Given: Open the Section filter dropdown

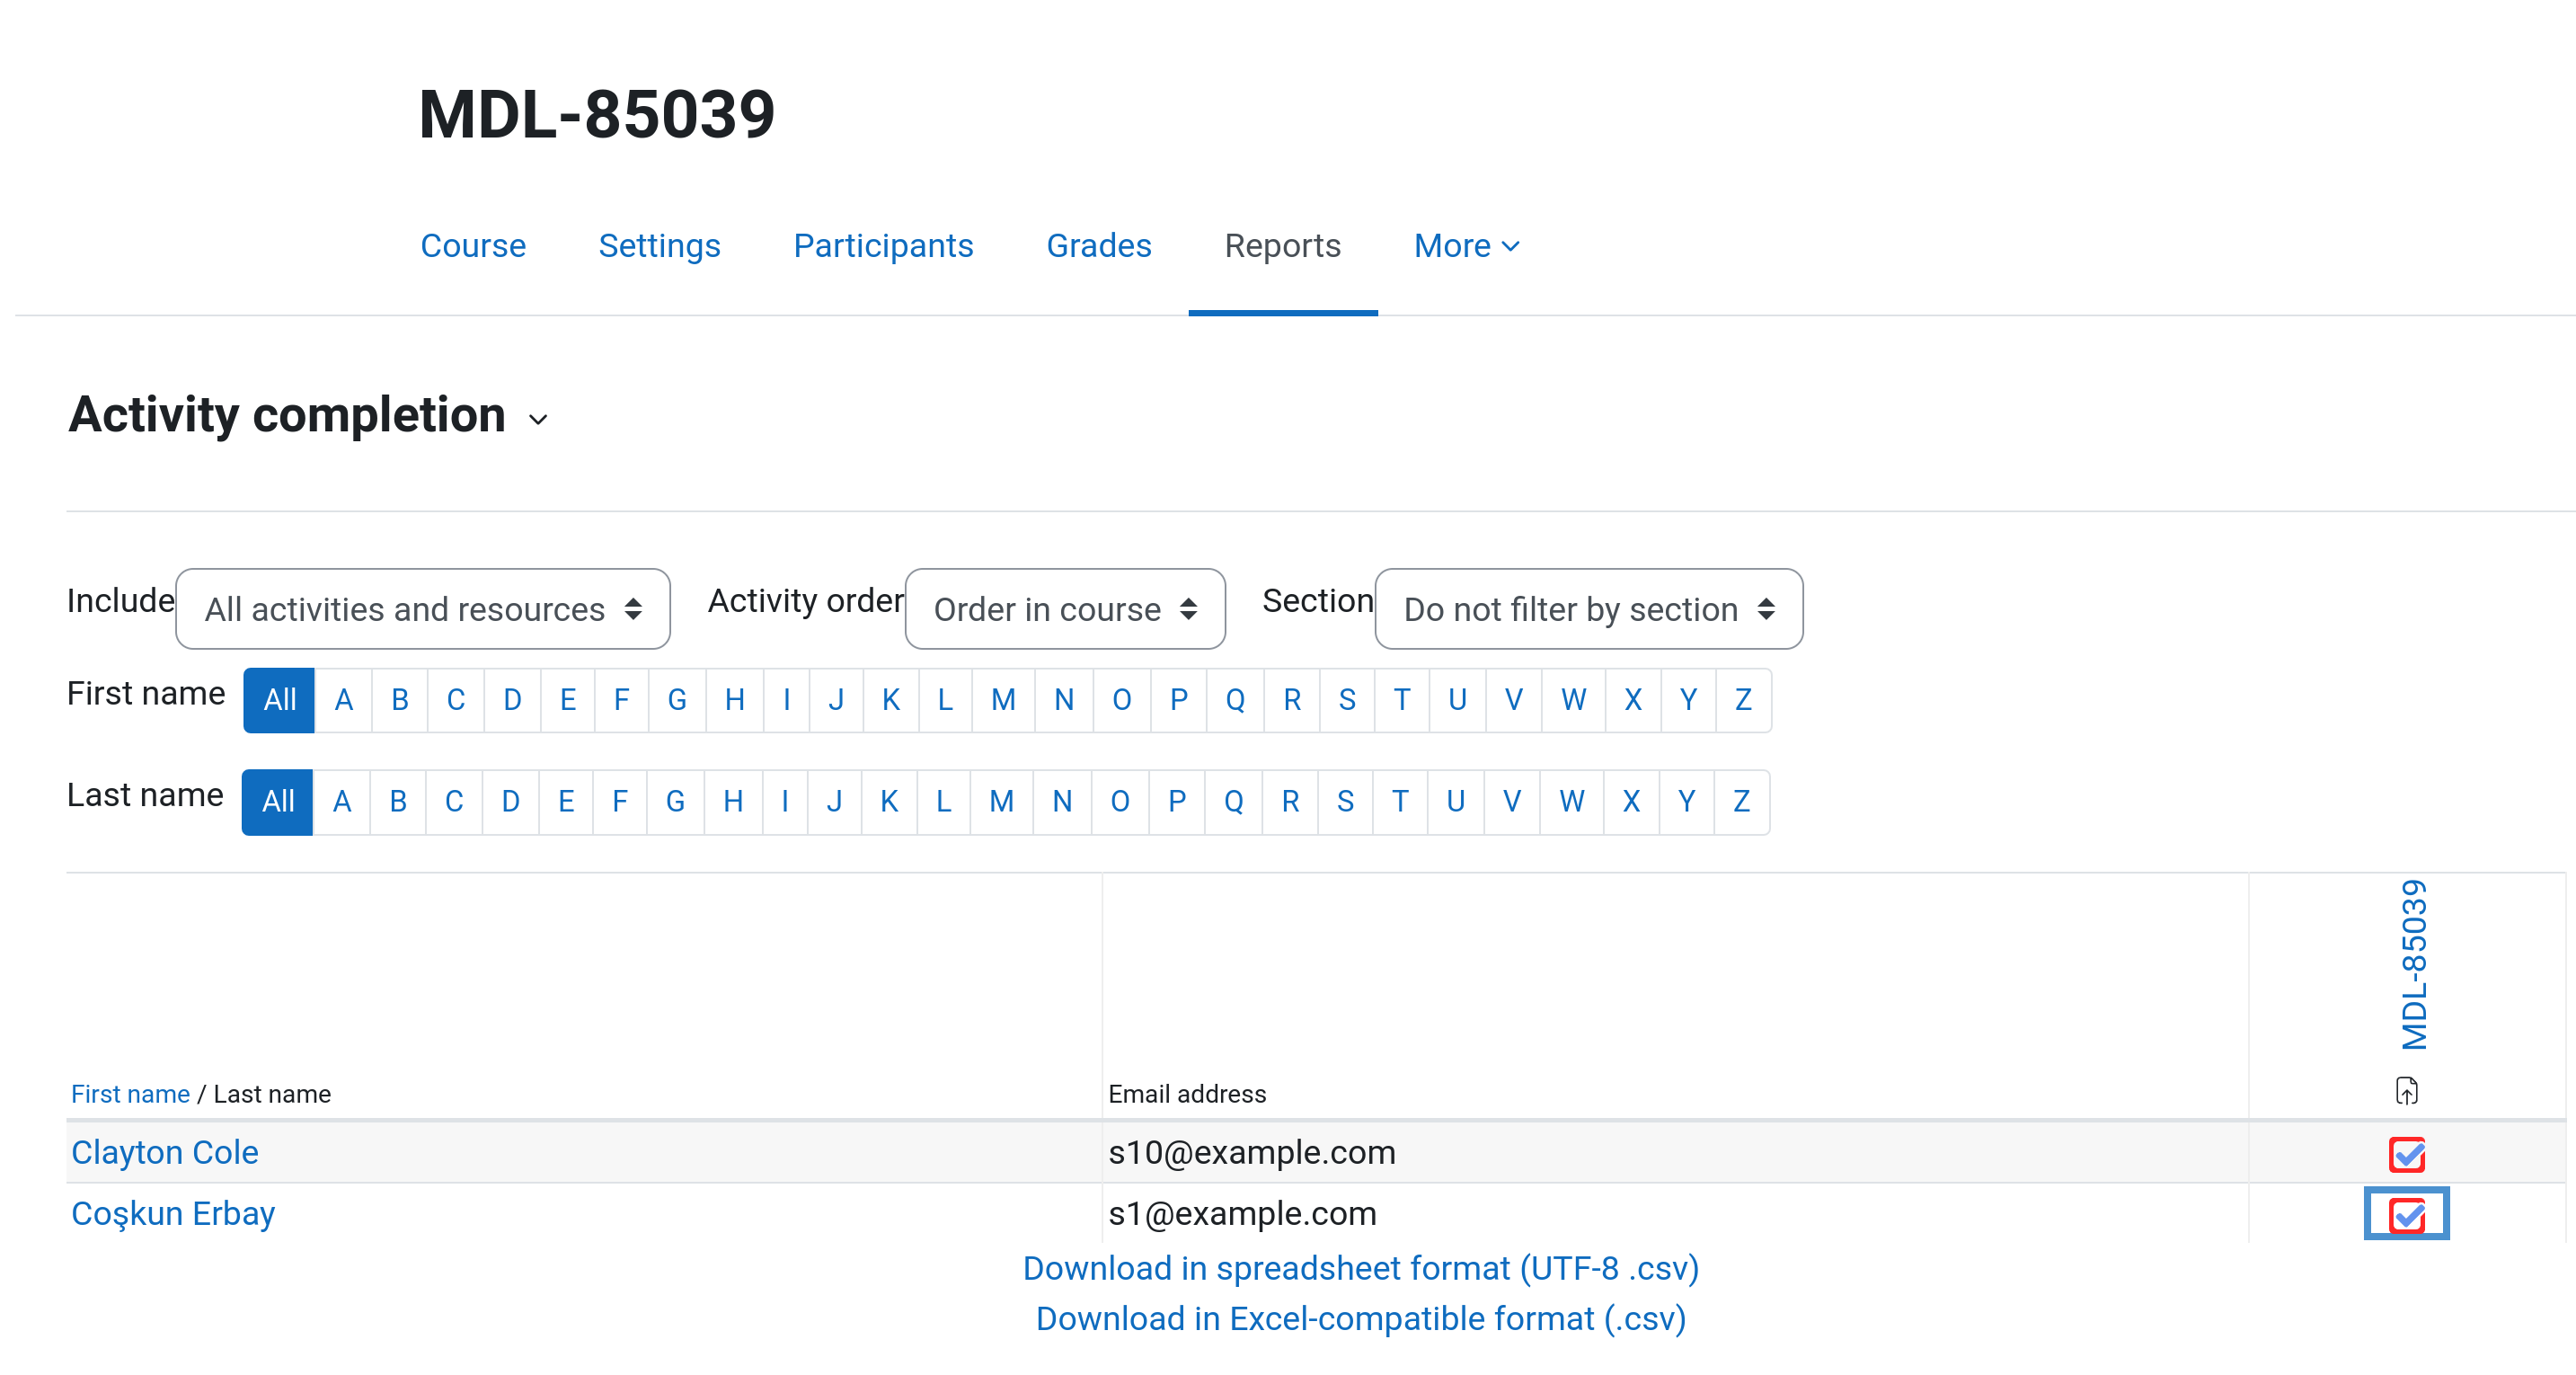Looking at the screenshot, I should (1588, 609).
